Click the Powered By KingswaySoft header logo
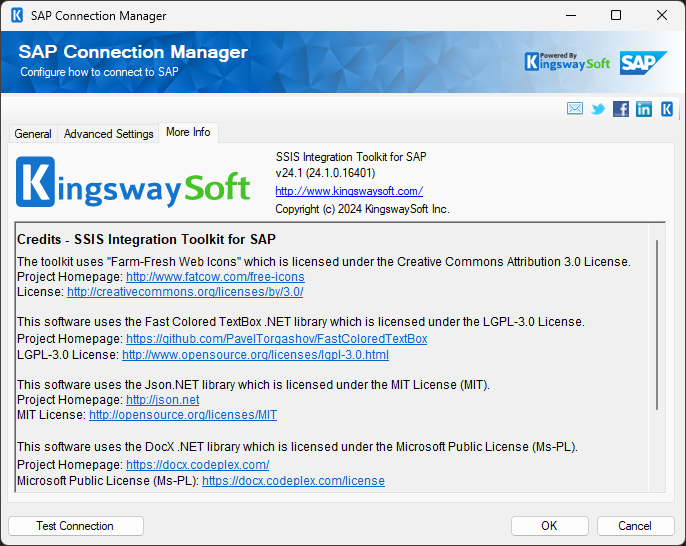The height and width of the screenshot is (546, 686). pos(567,62)
